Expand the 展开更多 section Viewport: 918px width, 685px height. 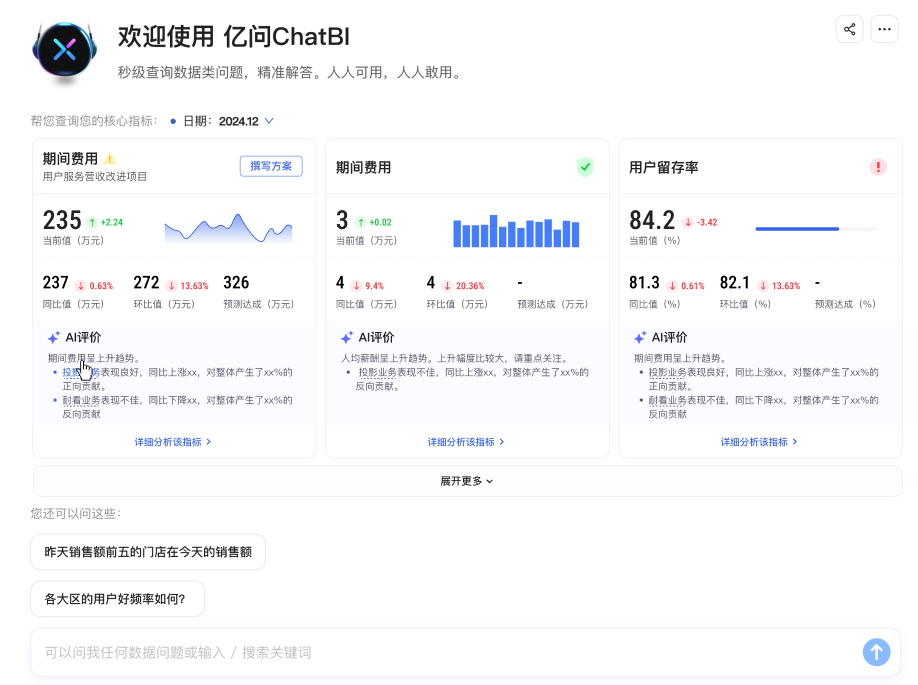point(467,481)
